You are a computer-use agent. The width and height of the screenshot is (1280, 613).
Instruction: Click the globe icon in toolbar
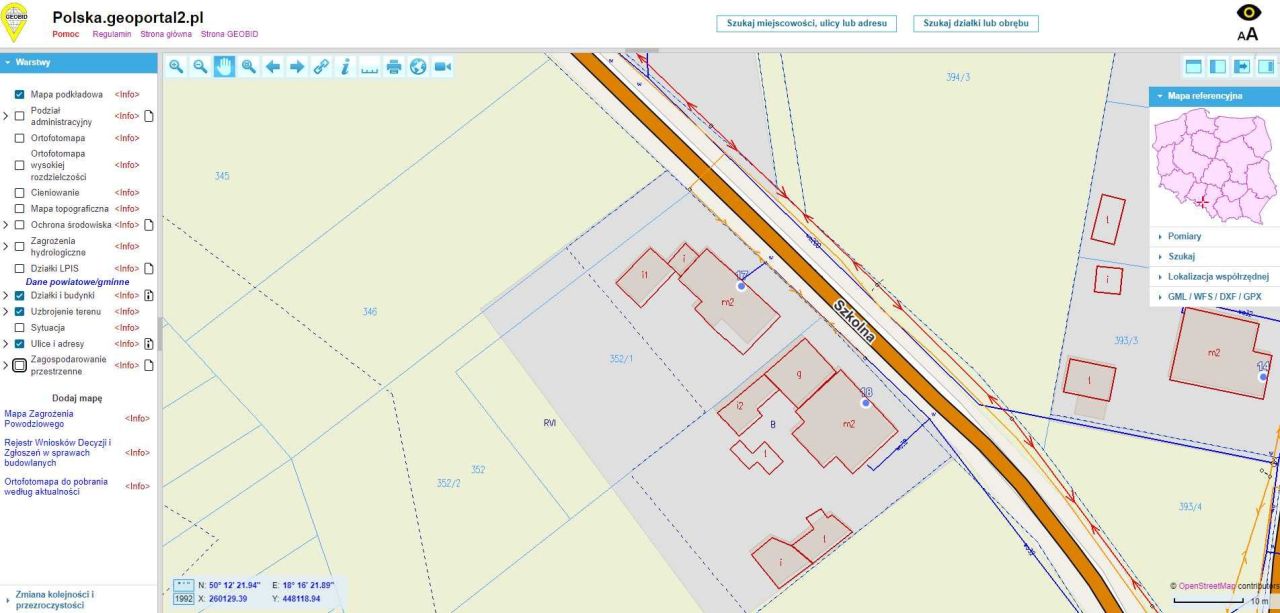[418, 67]
